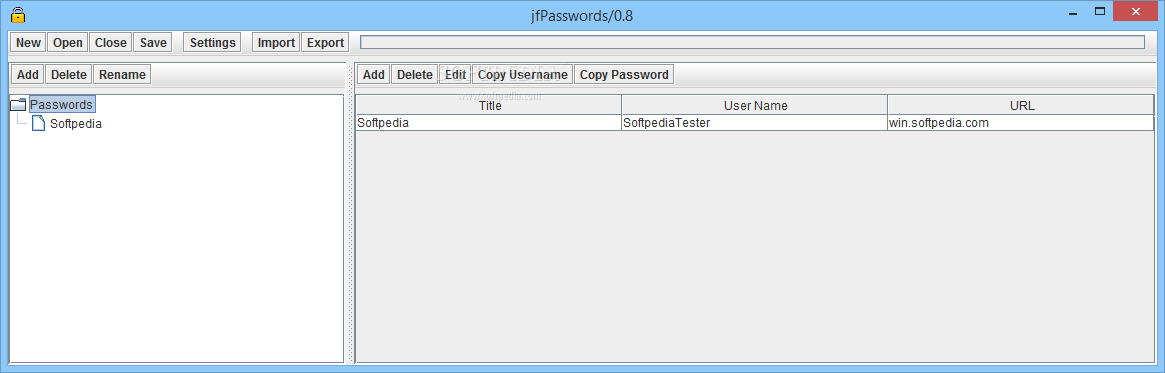Image resolution: width=1165 pixels, height=373 pixels.
Task: Select the Softpedia tree item
Action: [x=76, y=124]
